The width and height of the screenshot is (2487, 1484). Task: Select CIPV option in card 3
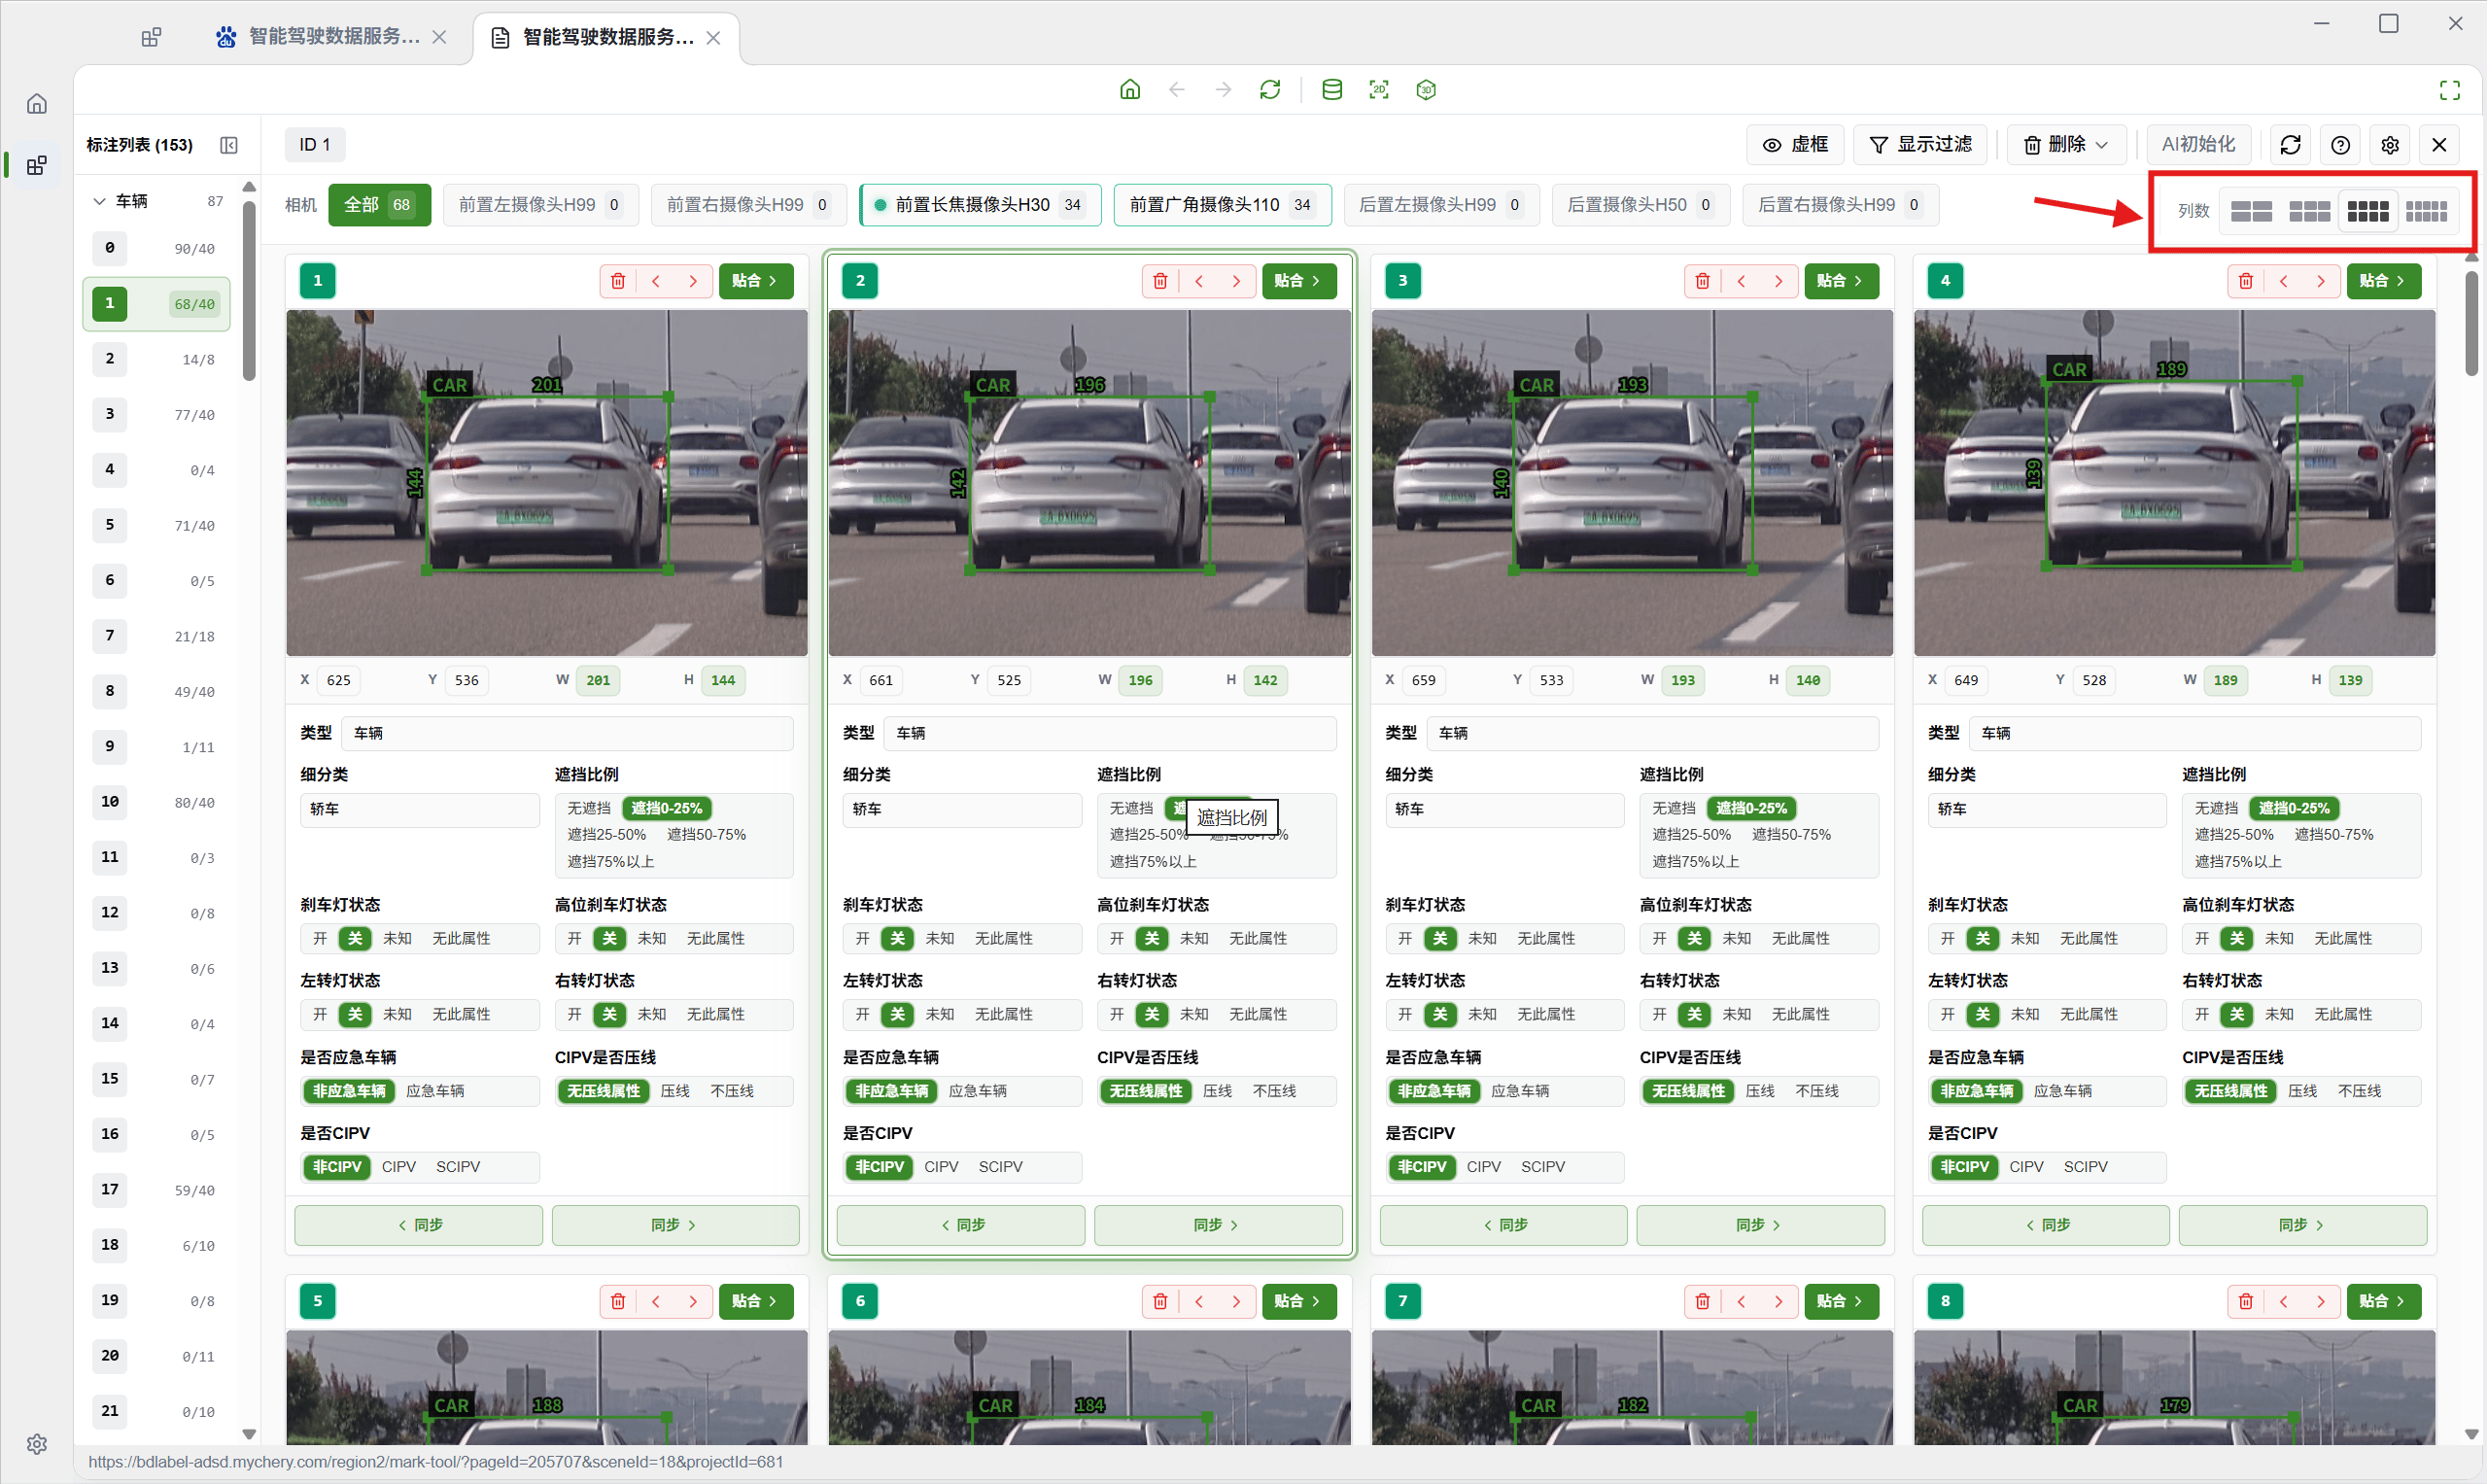[1483, 1167]
